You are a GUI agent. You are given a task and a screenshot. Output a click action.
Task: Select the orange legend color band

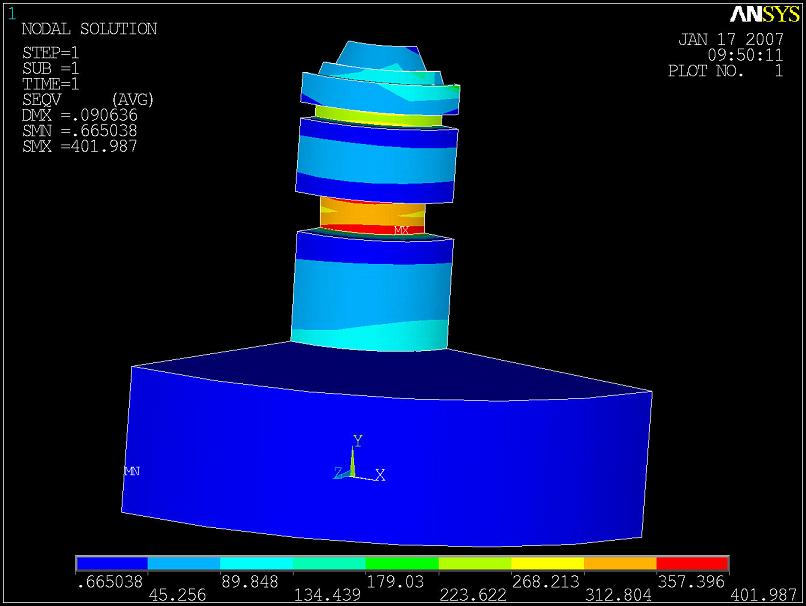click(x=620, y=564)
